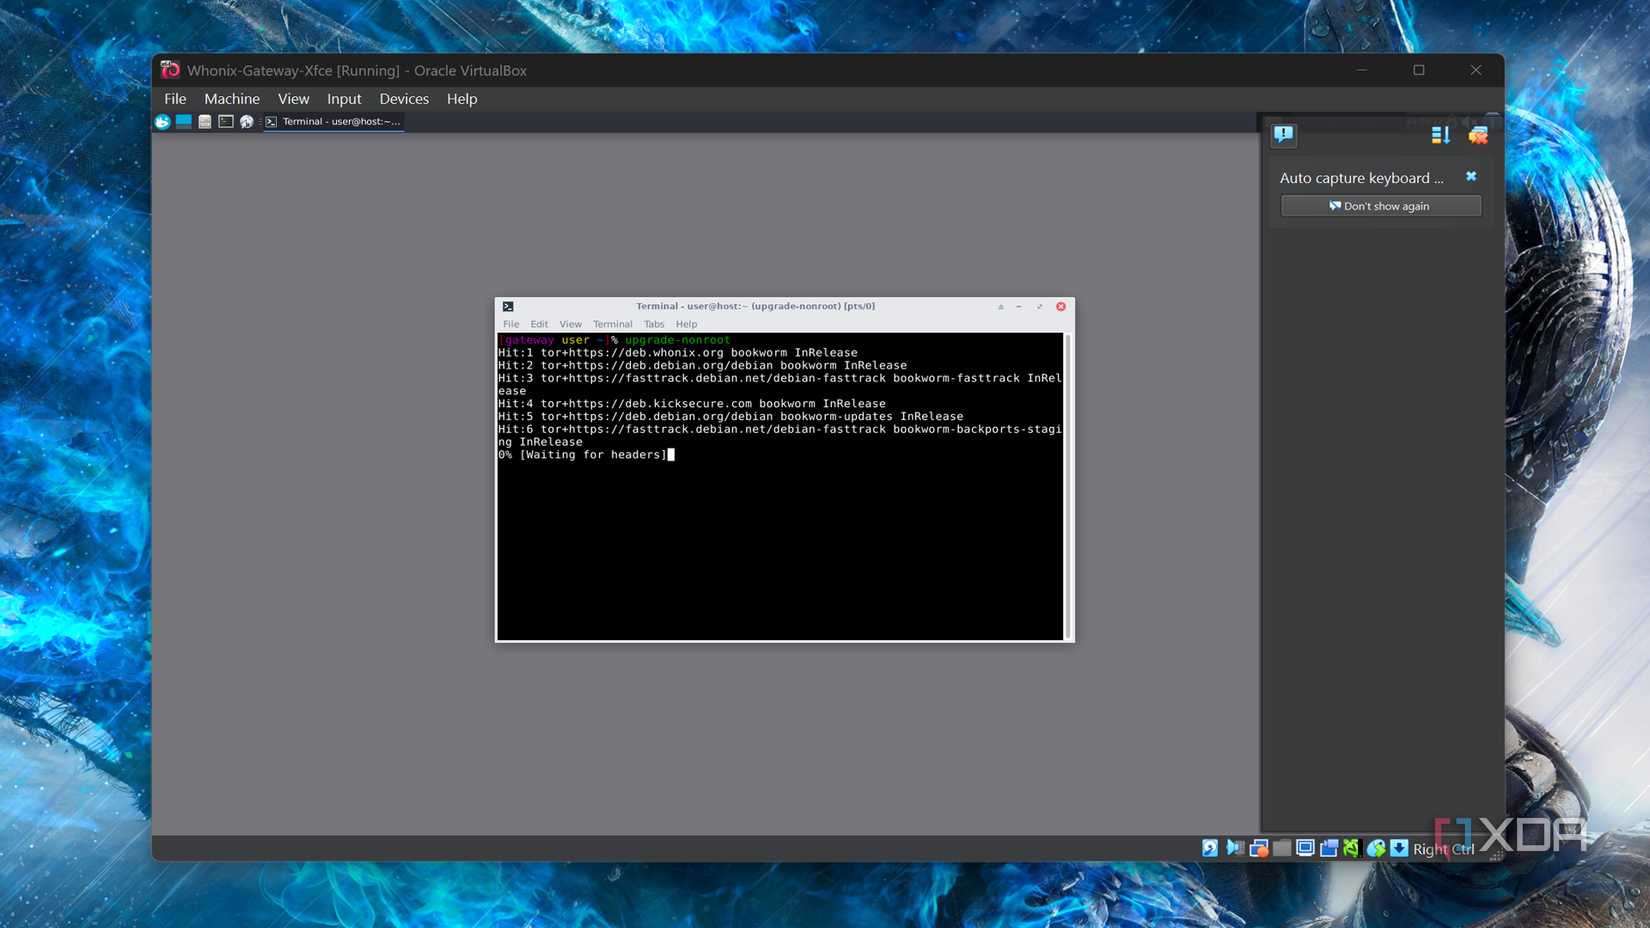Open the terminal launcher in the Xfce panel

[x=226, y=121]
